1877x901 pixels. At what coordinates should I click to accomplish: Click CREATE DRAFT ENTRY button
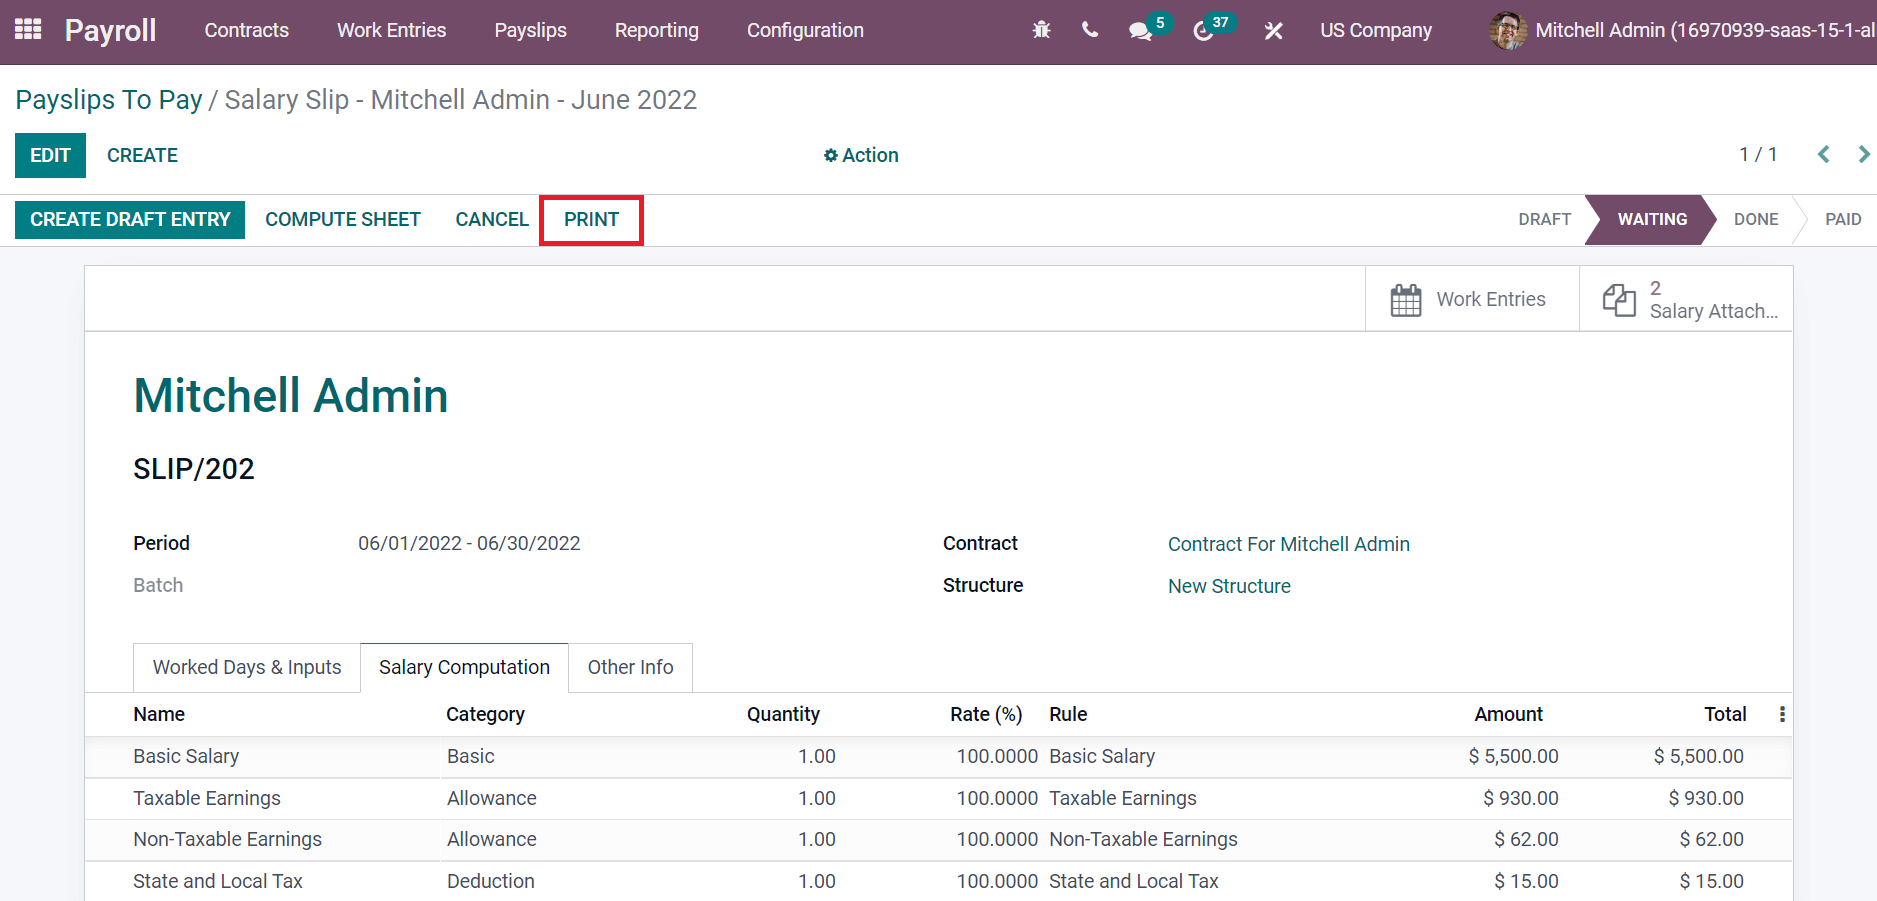[130, 219]
